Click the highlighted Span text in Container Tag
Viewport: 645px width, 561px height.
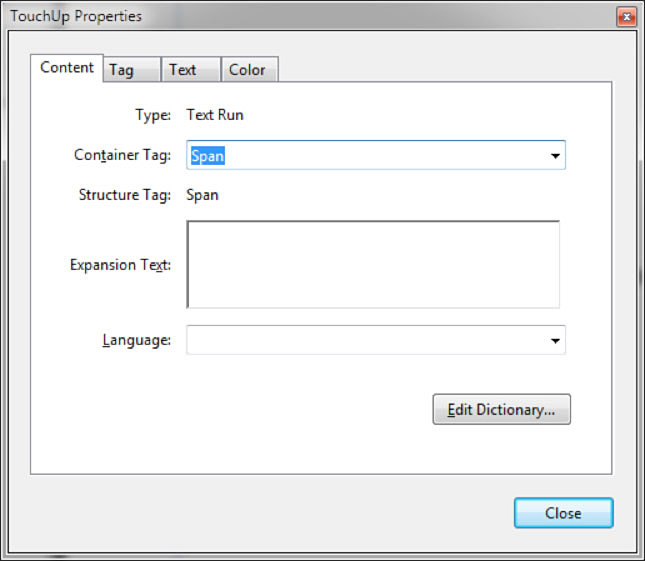208,156
